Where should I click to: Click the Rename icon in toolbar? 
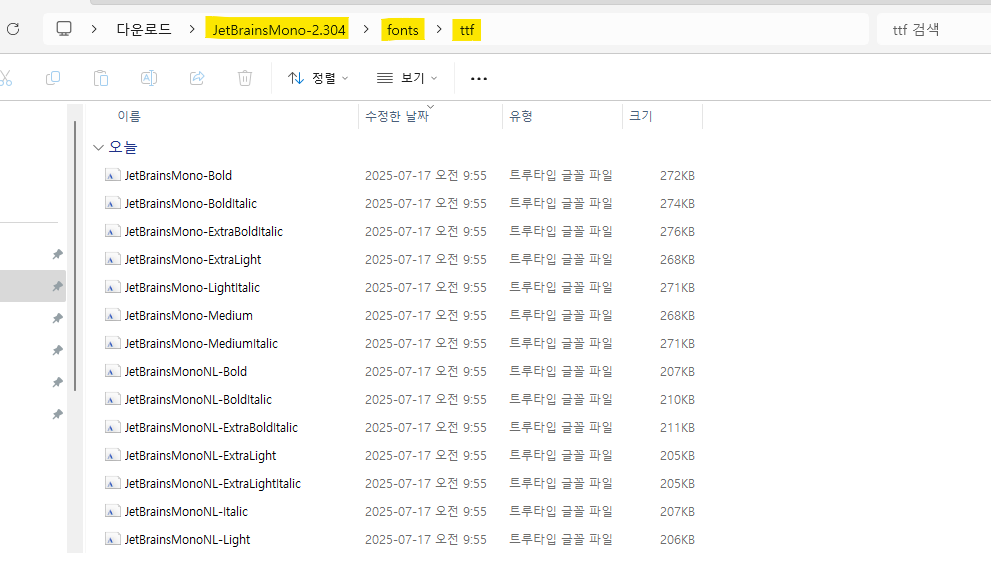click(149, 78)
